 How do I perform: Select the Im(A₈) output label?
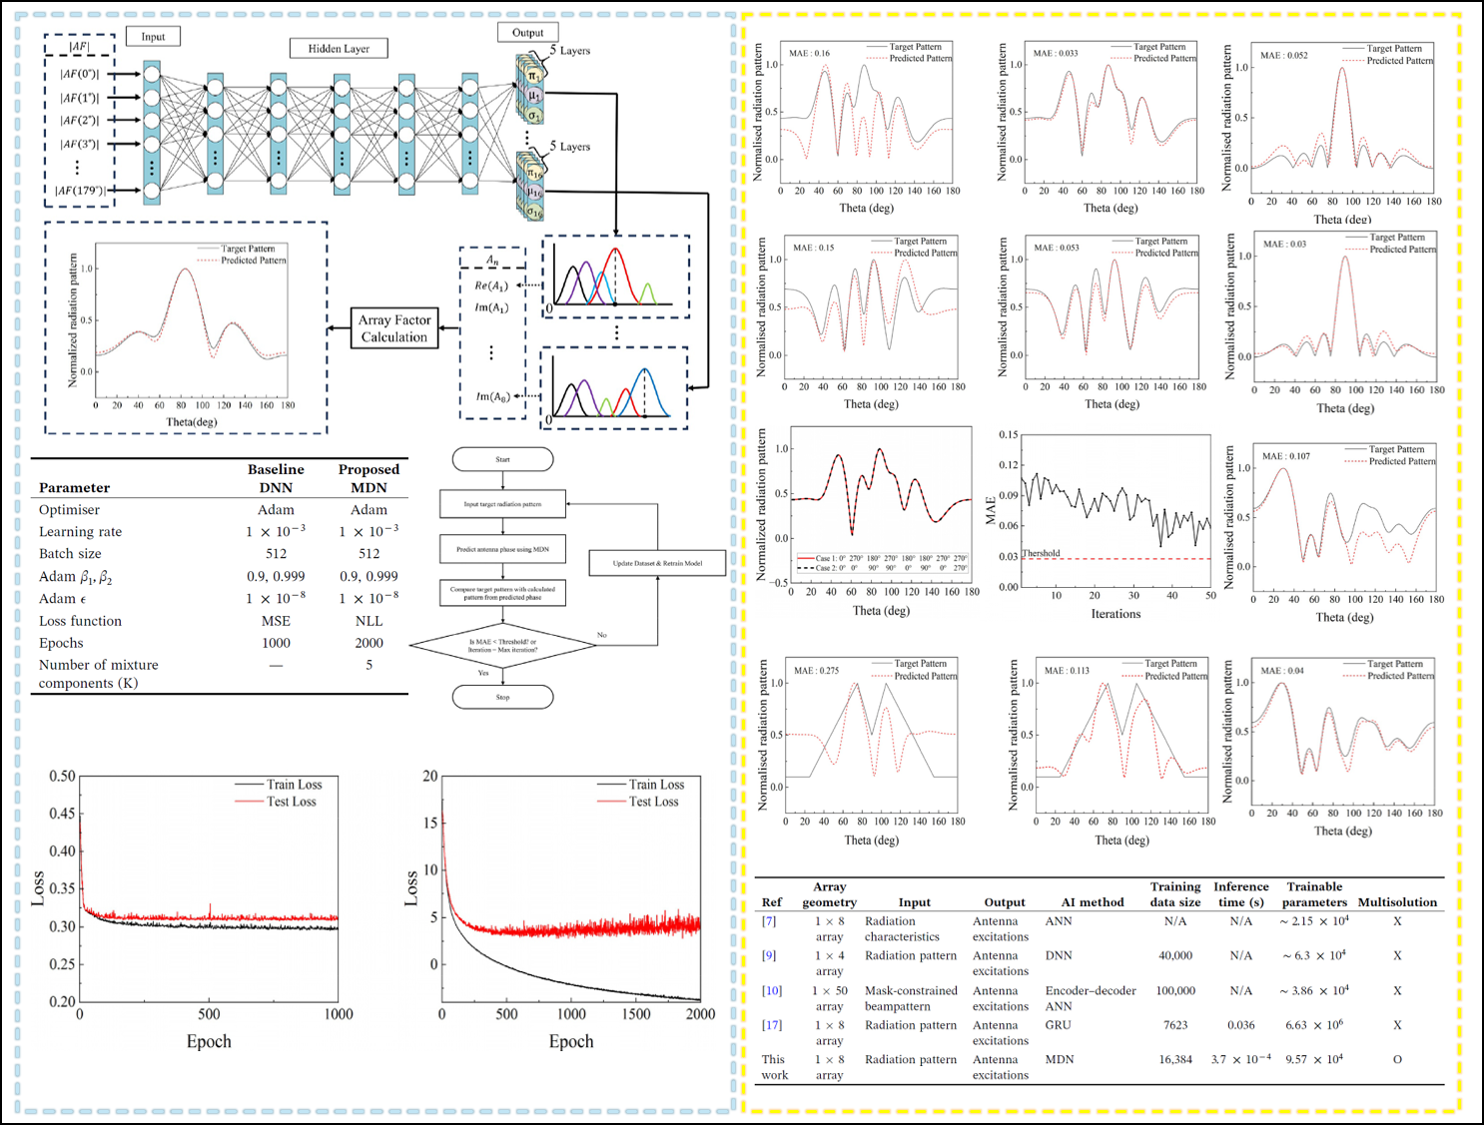(492, 396)
